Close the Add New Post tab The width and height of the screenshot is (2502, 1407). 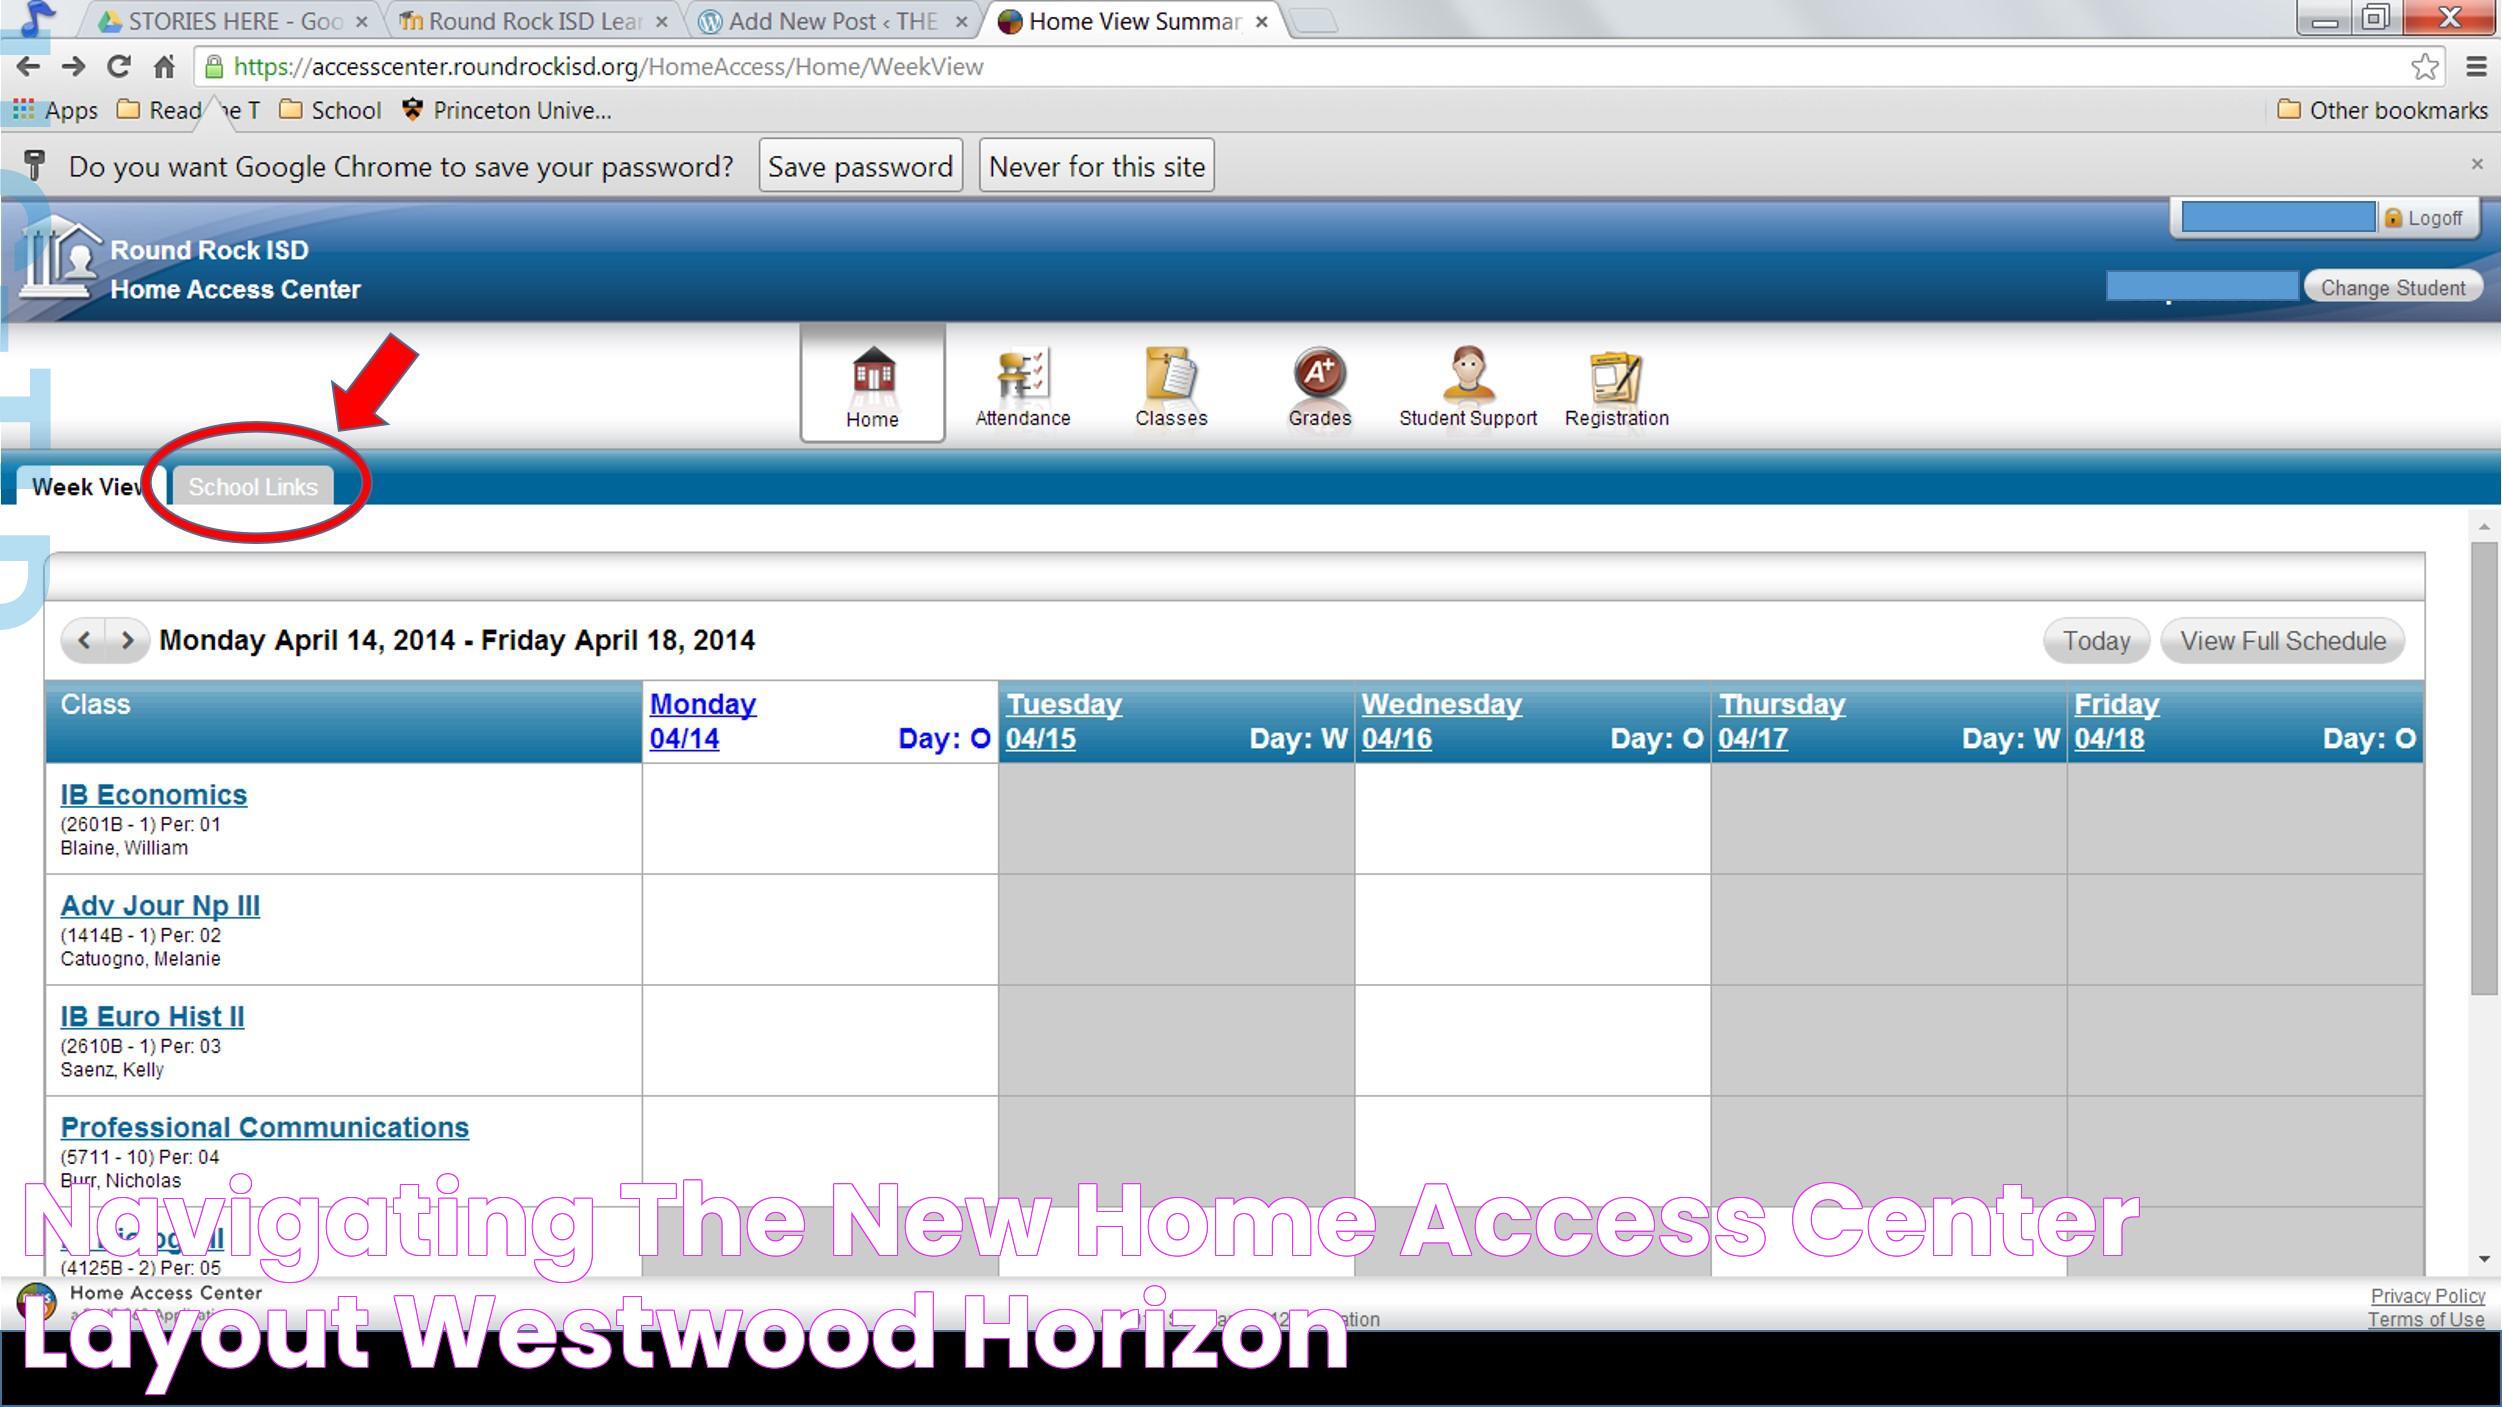pyautogui.click(x=961, y=21)
